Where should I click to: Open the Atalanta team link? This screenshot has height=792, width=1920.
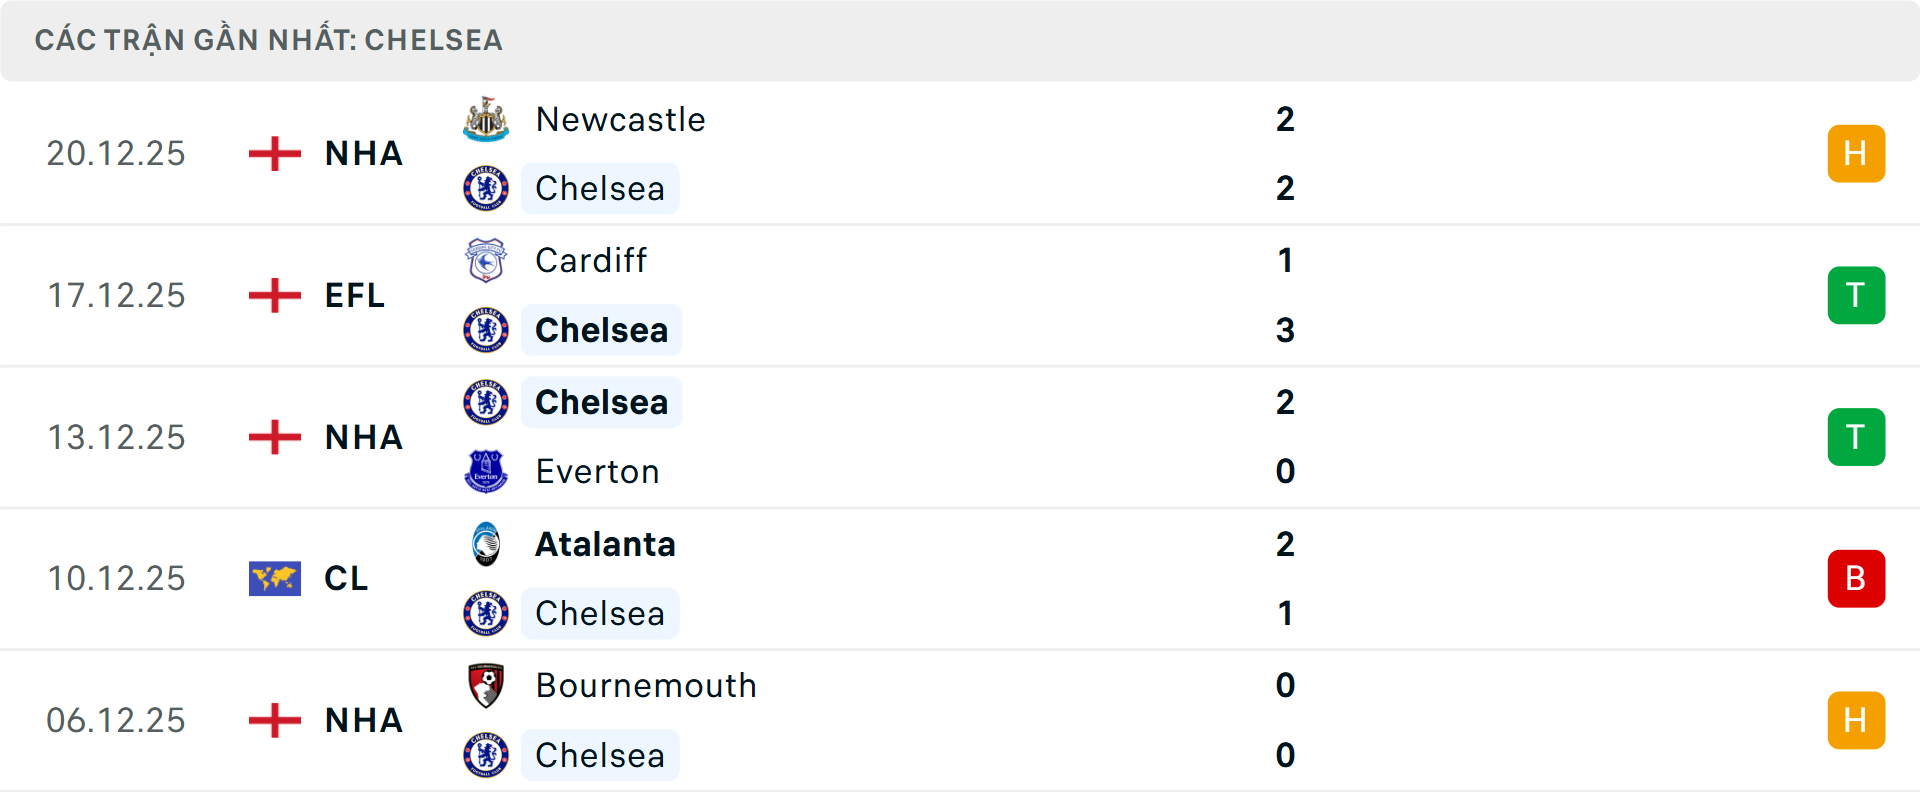(x=605, y=544)
